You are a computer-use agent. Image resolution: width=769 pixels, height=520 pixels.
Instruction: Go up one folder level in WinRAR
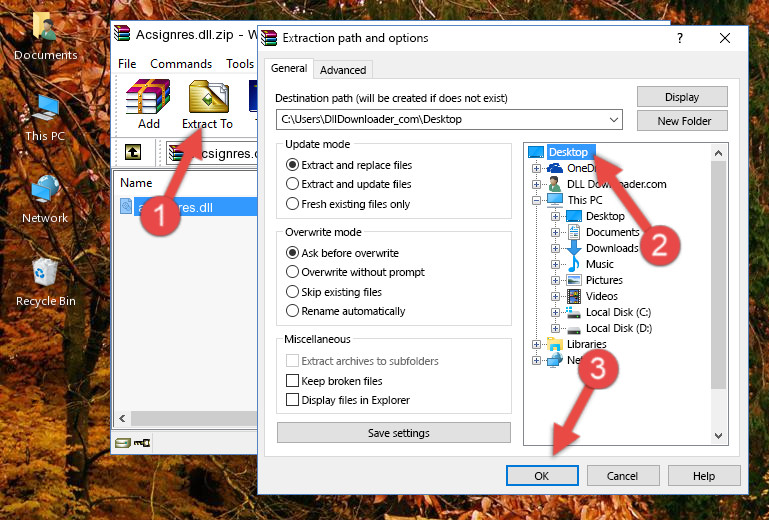point(133,153)
